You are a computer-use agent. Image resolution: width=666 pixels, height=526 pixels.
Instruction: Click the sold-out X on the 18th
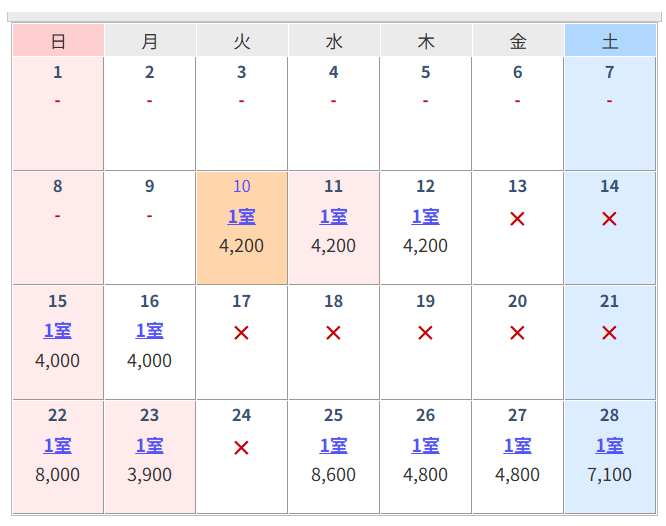tap(333, 333)
